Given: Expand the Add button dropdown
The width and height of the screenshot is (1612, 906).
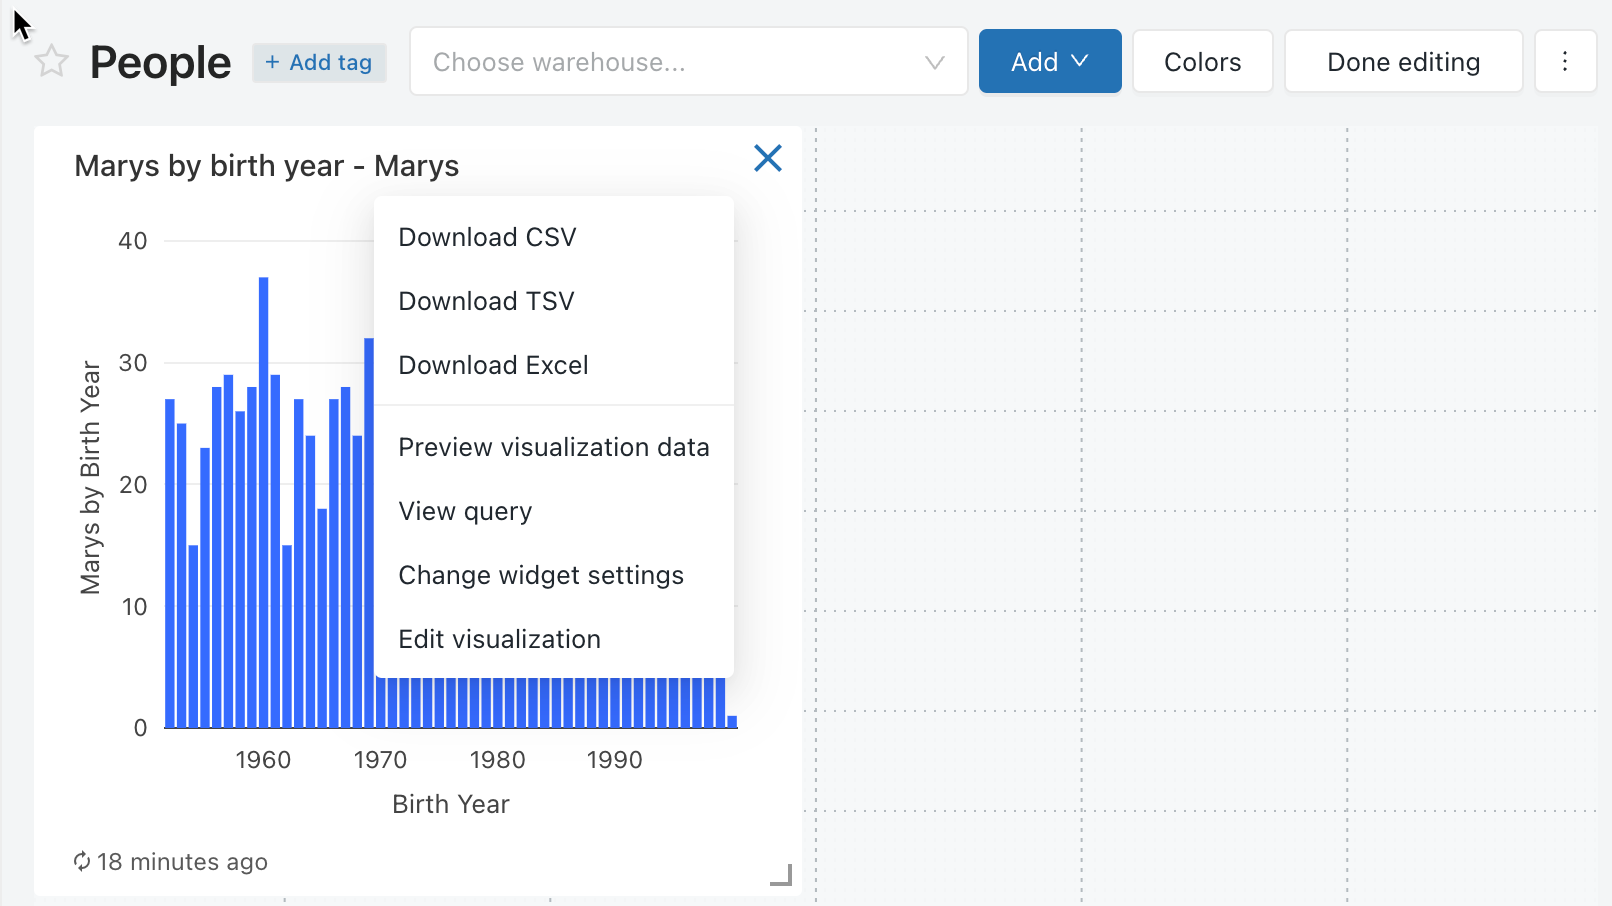Looking at the screenshot, I should [1050, 61].
